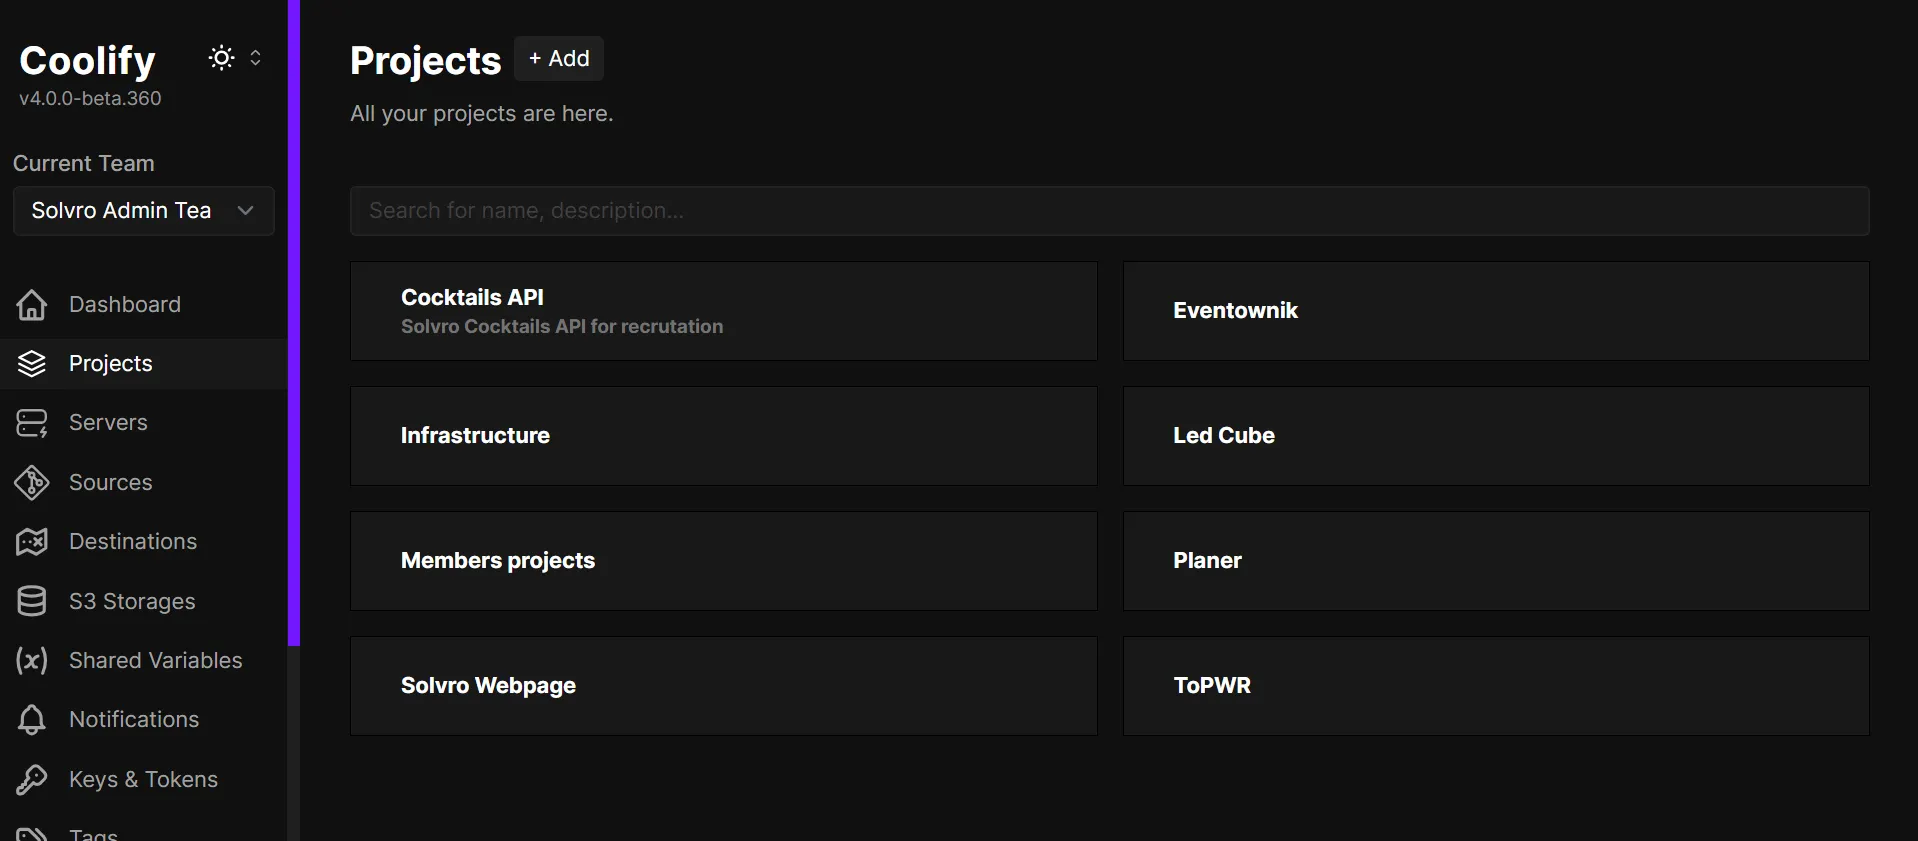Viewport: 1918px width, 841px height.
Task: Open the Led Cube project card
Action: [x=1495, y=436]
